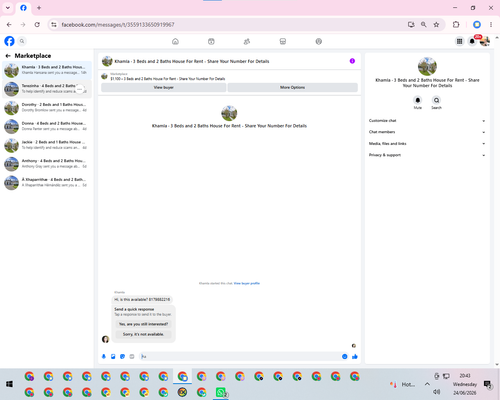Image resolution: width=500 pixels, height=400 pixels.
Task: Open the Facebook menu grid icon
Action: point(459,41)
